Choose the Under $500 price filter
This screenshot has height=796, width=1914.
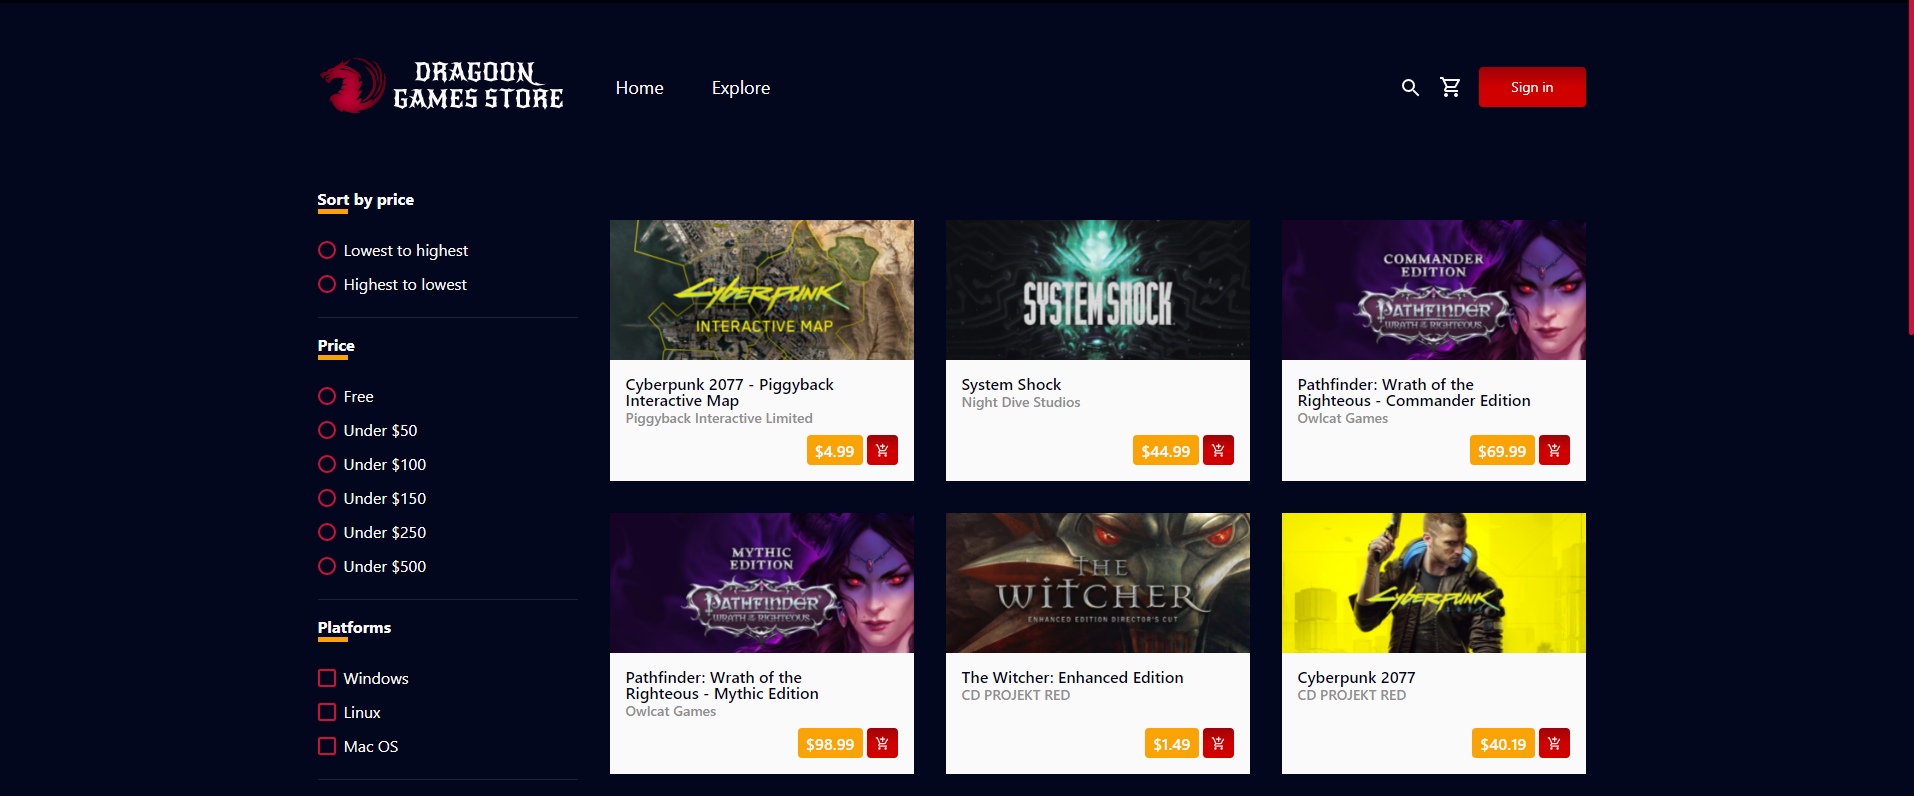coord(327,566)
